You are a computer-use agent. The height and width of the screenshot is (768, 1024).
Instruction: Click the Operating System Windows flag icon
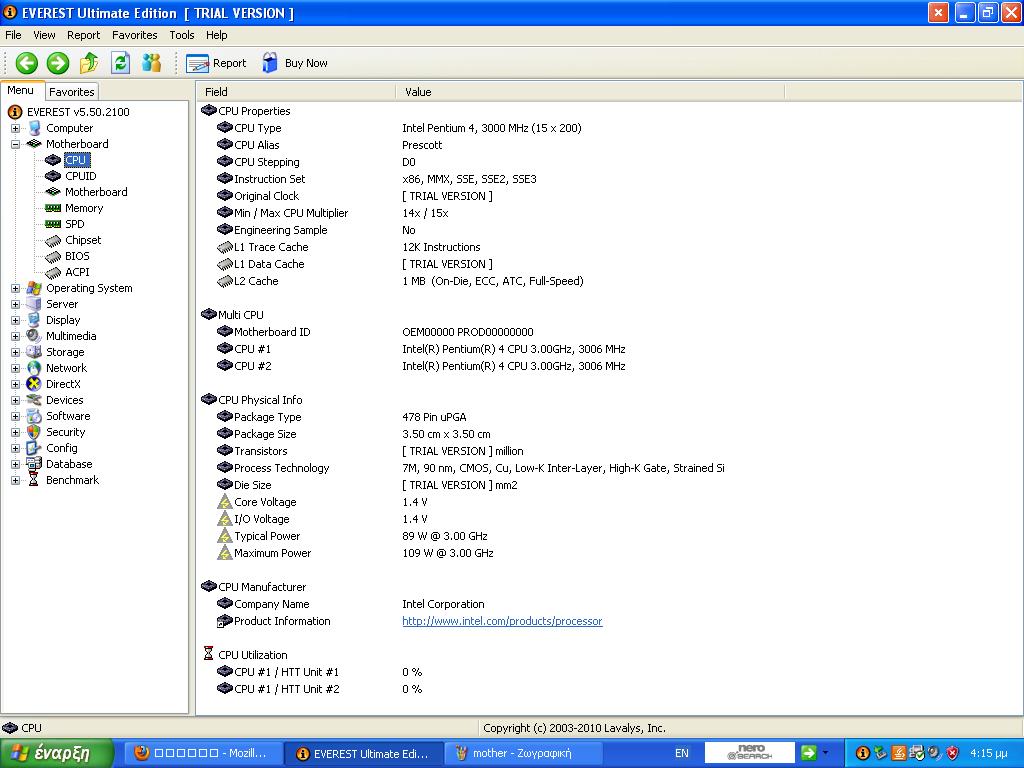(34, 288)
